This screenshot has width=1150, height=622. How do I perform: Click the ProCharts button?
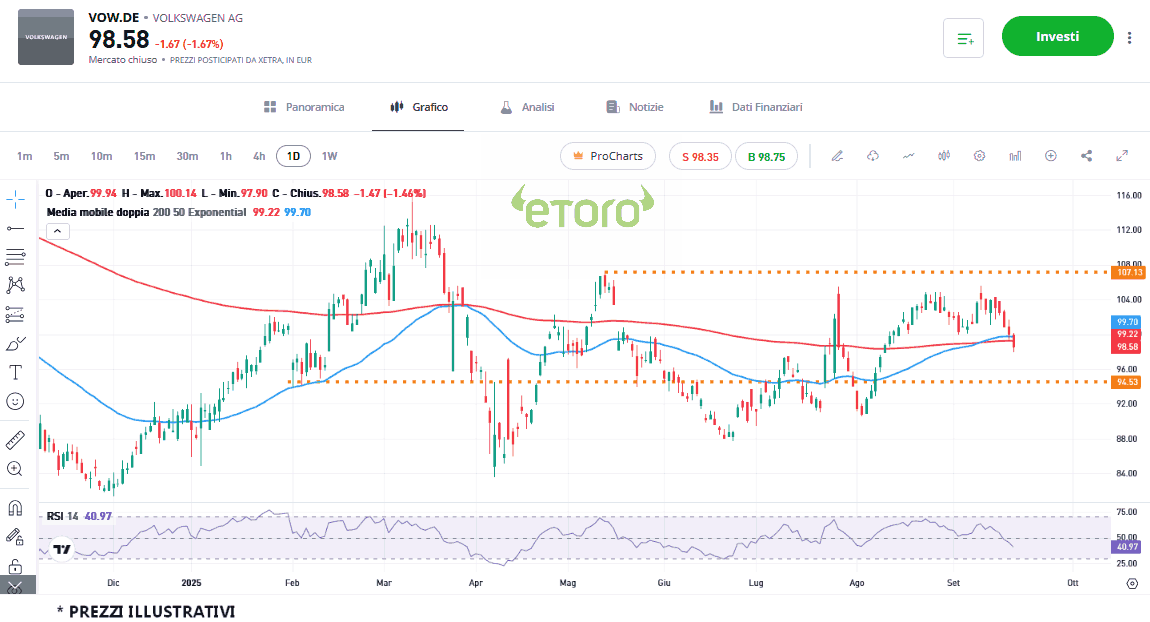tap(608, 156)
